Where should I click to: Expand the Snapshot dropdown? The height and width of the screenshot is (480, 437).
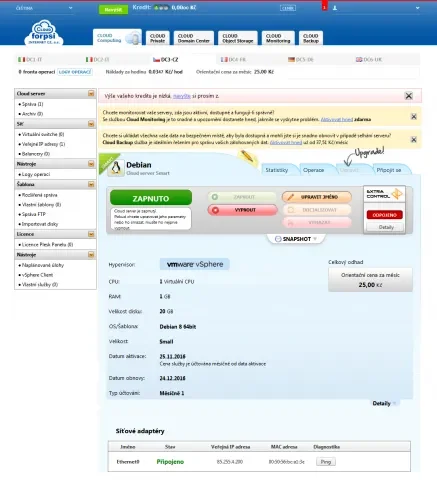296,239
